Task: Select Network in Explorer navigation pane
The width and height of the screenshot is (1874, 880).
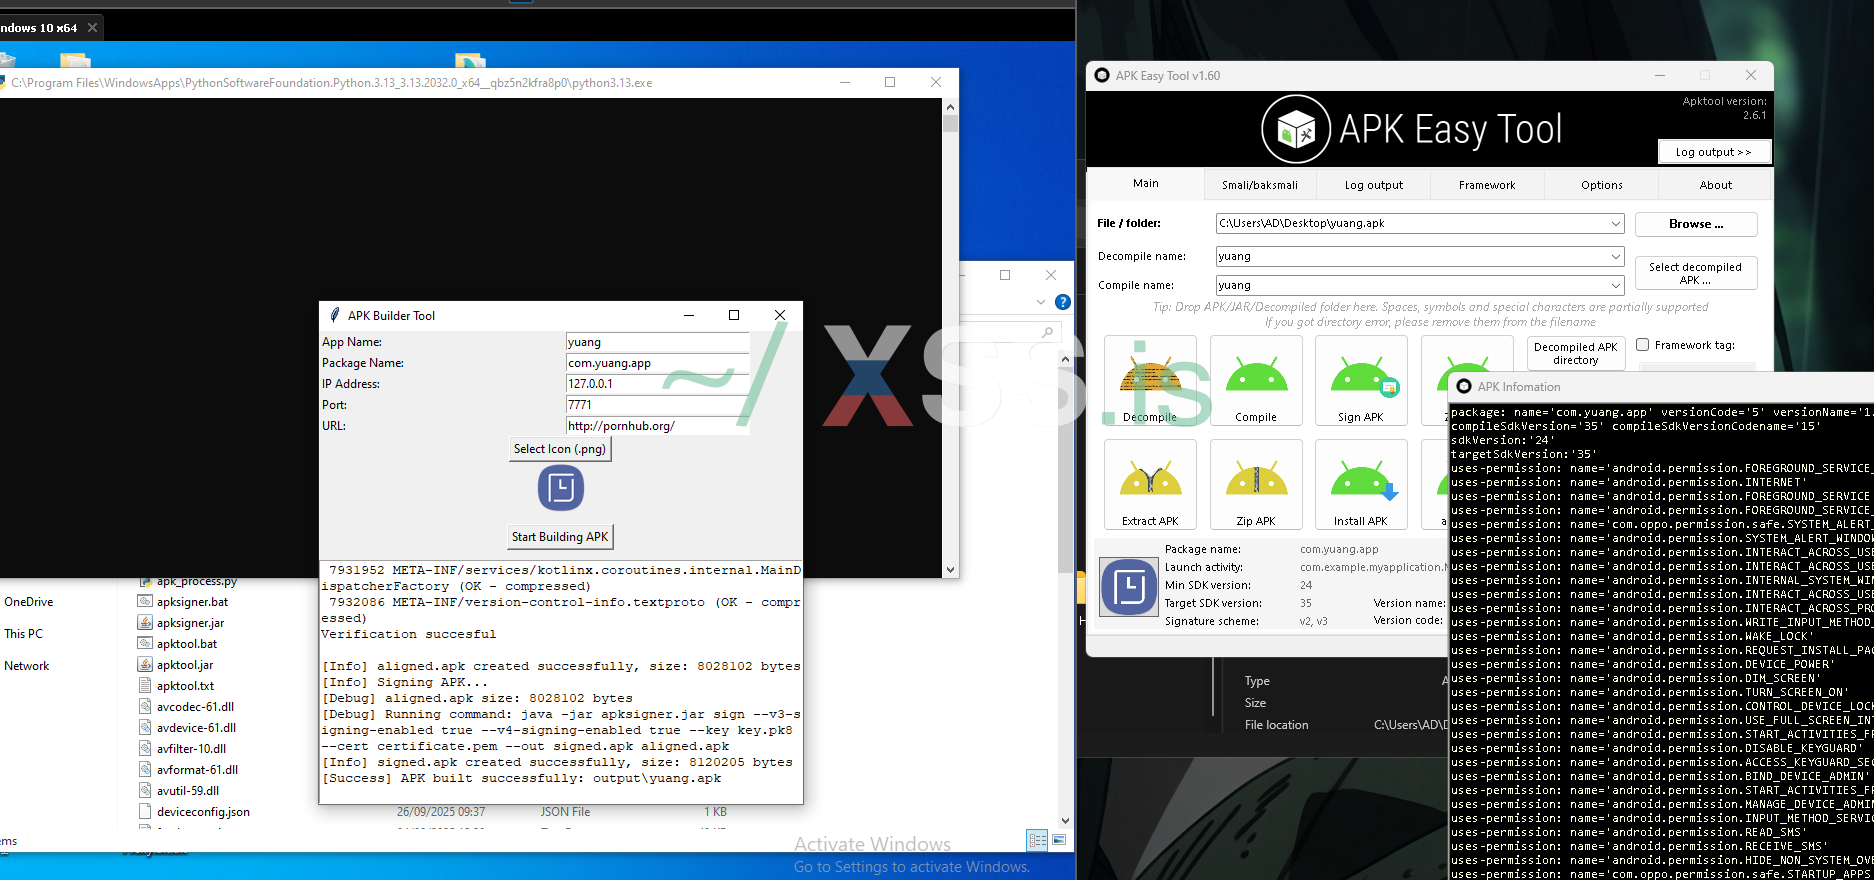Action: click(27, 666)
